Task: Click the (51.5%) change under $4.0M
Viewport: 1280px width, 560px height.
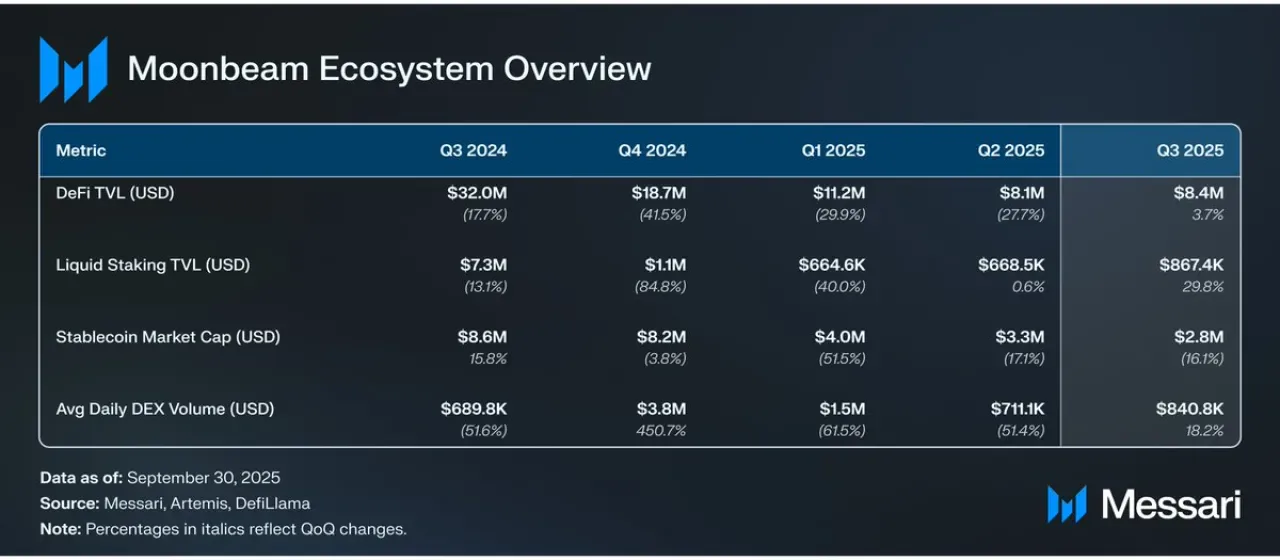Action: click(x=843, y=359)
